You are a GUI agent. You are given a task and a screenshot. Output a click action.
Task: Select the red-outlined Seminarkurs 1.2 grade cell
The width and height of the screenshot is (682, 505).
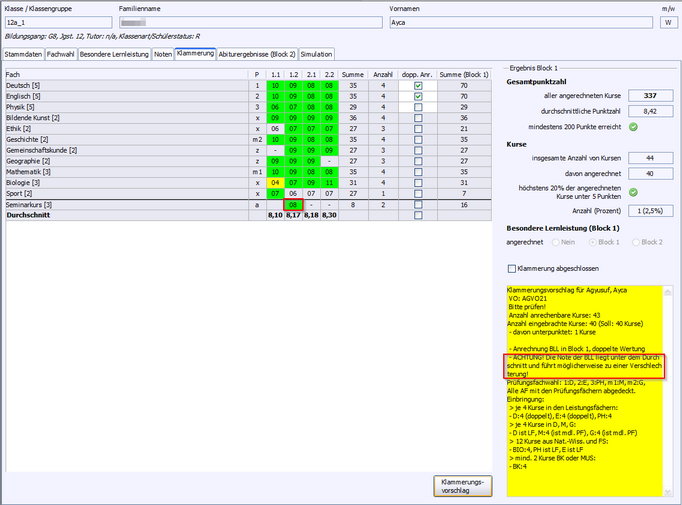(x=292, y=203)
